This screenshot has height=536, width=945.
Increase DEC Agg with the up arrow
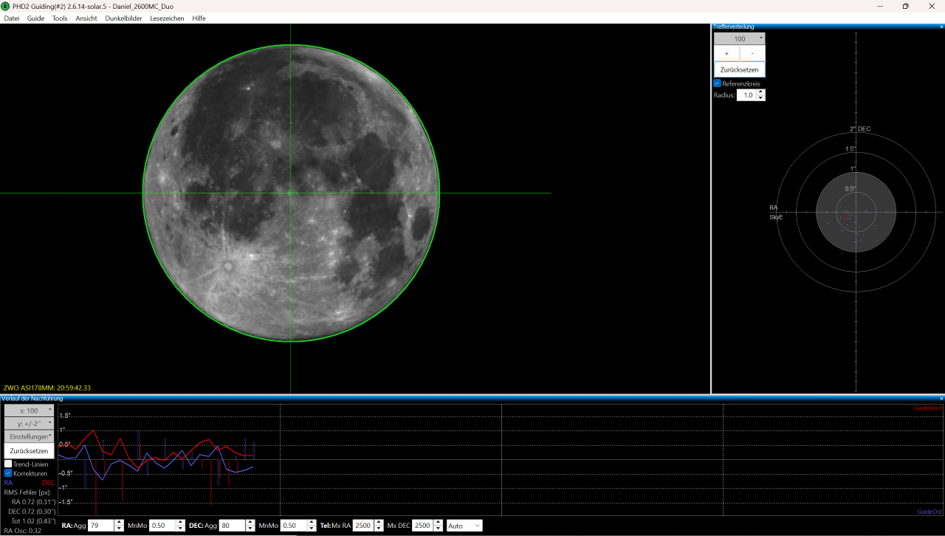pos(251,523)
